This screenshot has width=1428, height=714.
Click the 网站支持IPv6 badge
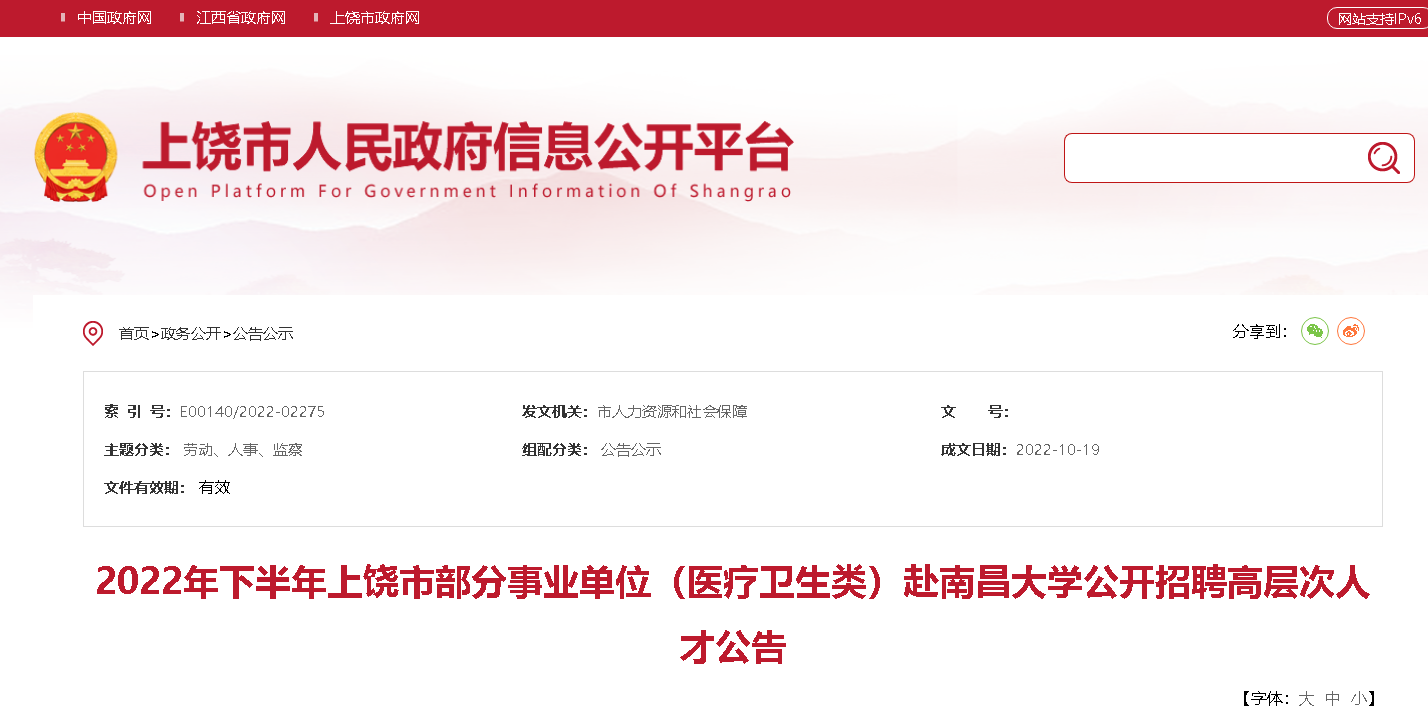1377,18
